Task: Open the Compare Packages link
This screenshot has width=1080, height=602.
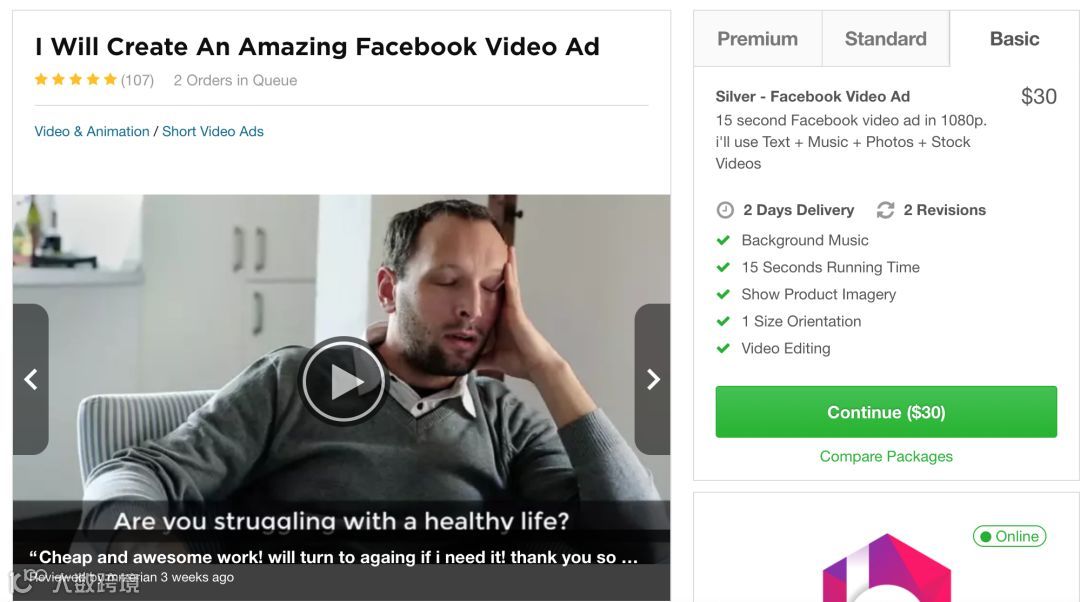Action: pyautogui.click(x=886, y=456)
